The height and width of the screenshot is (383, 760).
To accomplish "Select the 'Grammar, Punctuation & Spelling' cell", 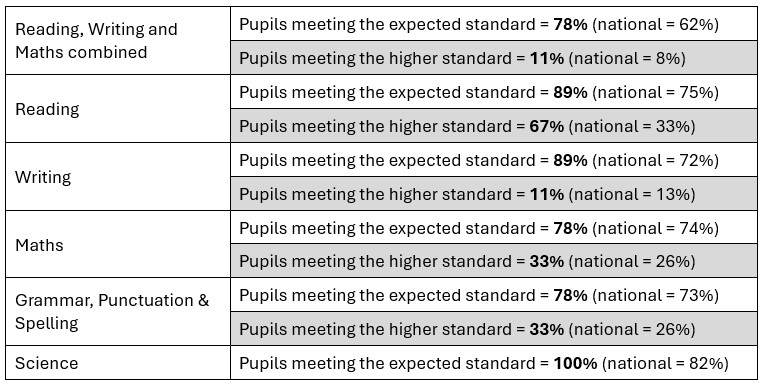I will coord(118,312).
